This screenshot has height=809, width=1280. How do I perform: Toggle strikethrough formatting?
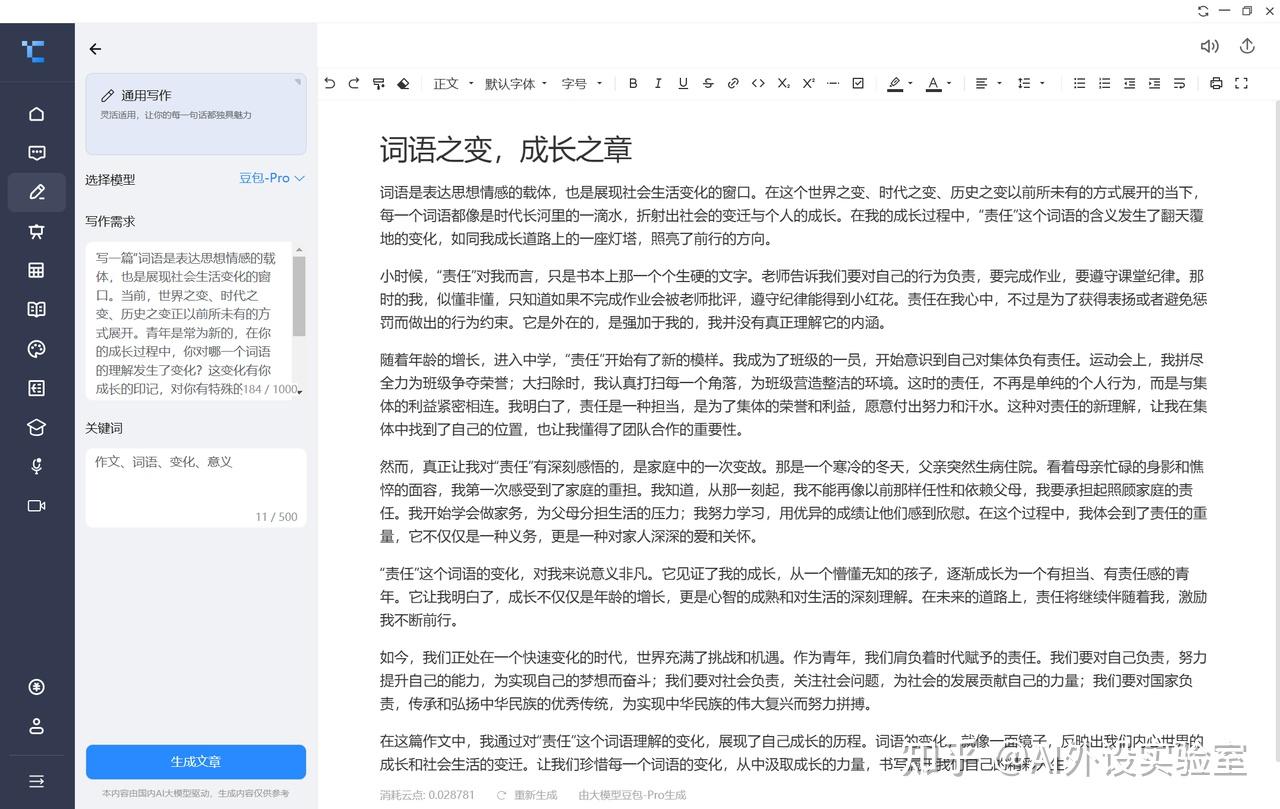(708, 84)
